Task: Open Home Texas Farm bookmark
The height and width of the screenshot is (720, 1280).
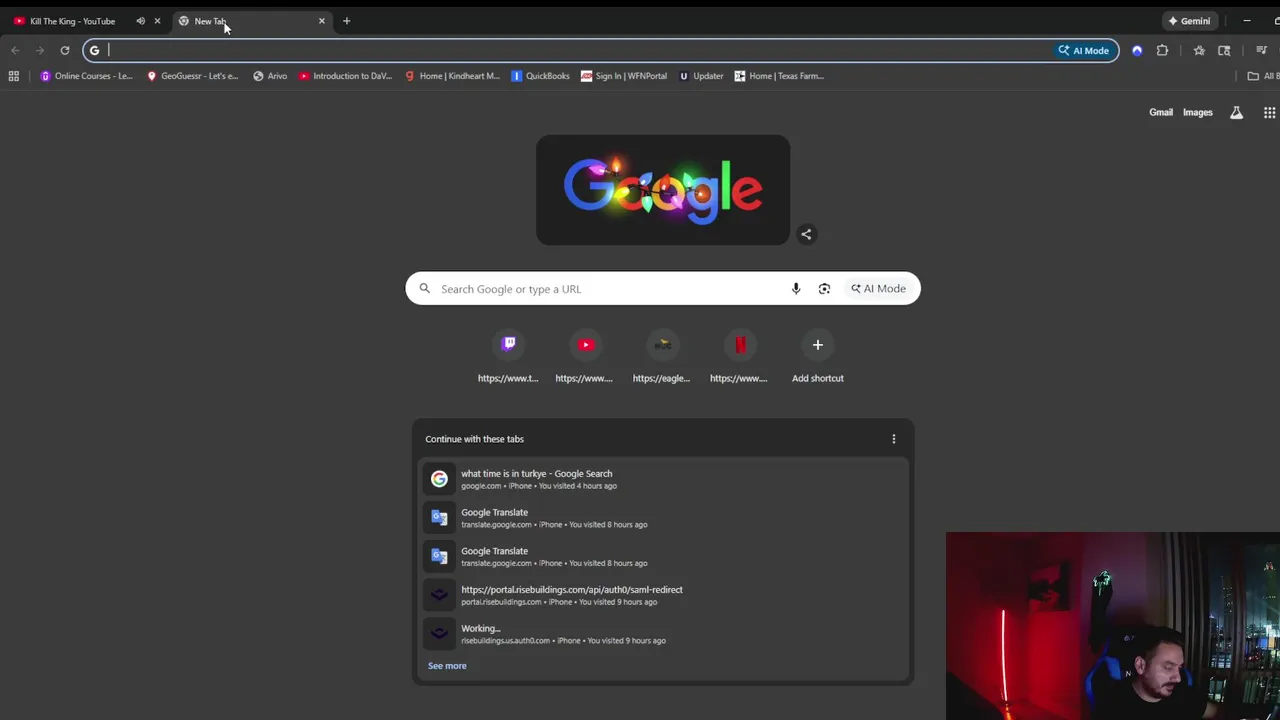Action: click(779, 76)
